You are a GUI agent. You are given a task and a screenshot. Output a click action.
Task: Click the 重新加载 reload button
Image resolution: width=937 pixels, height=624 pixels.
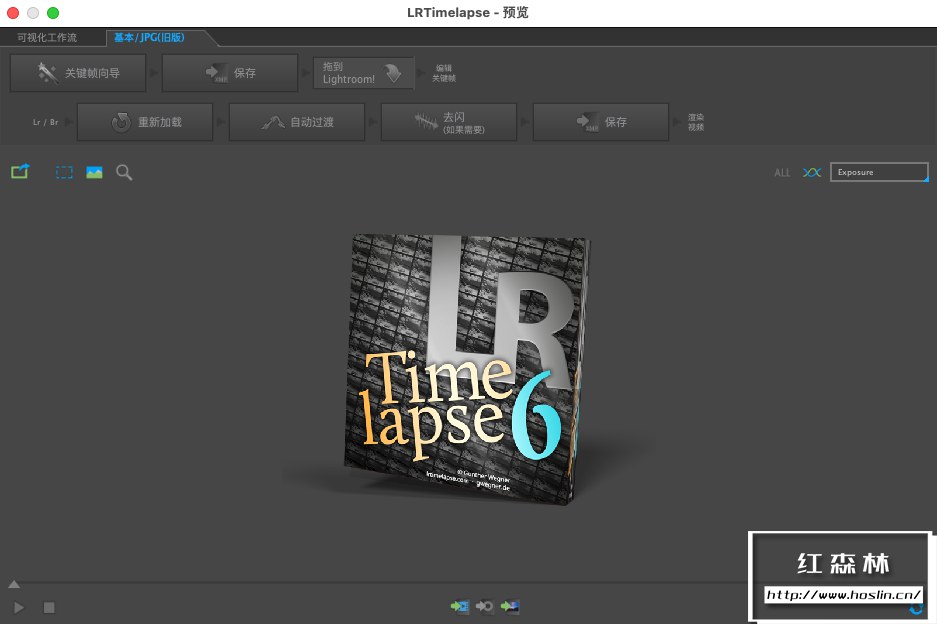coord(145,122)
